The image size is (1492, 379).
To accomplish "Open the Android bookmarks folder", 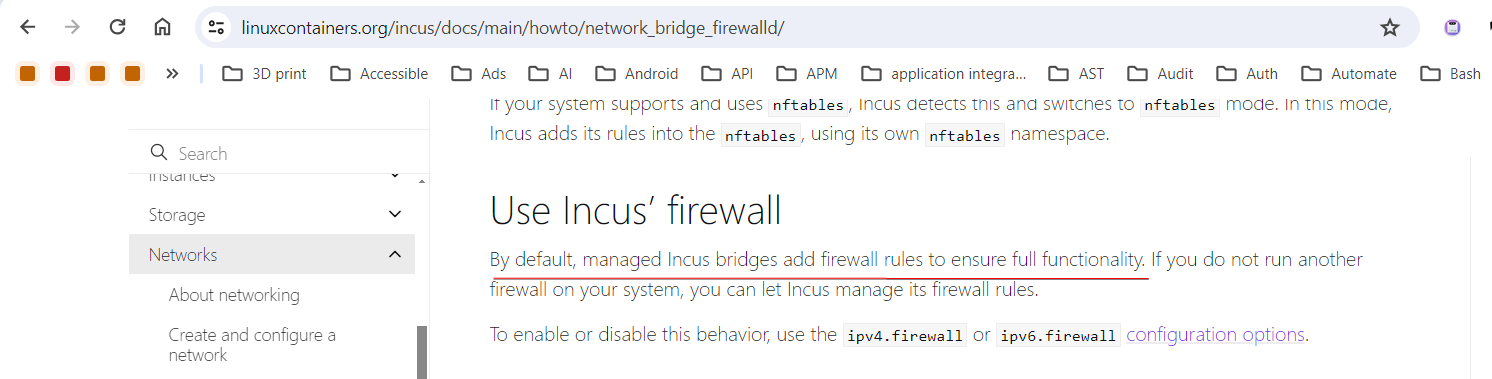I will (636, 73).
